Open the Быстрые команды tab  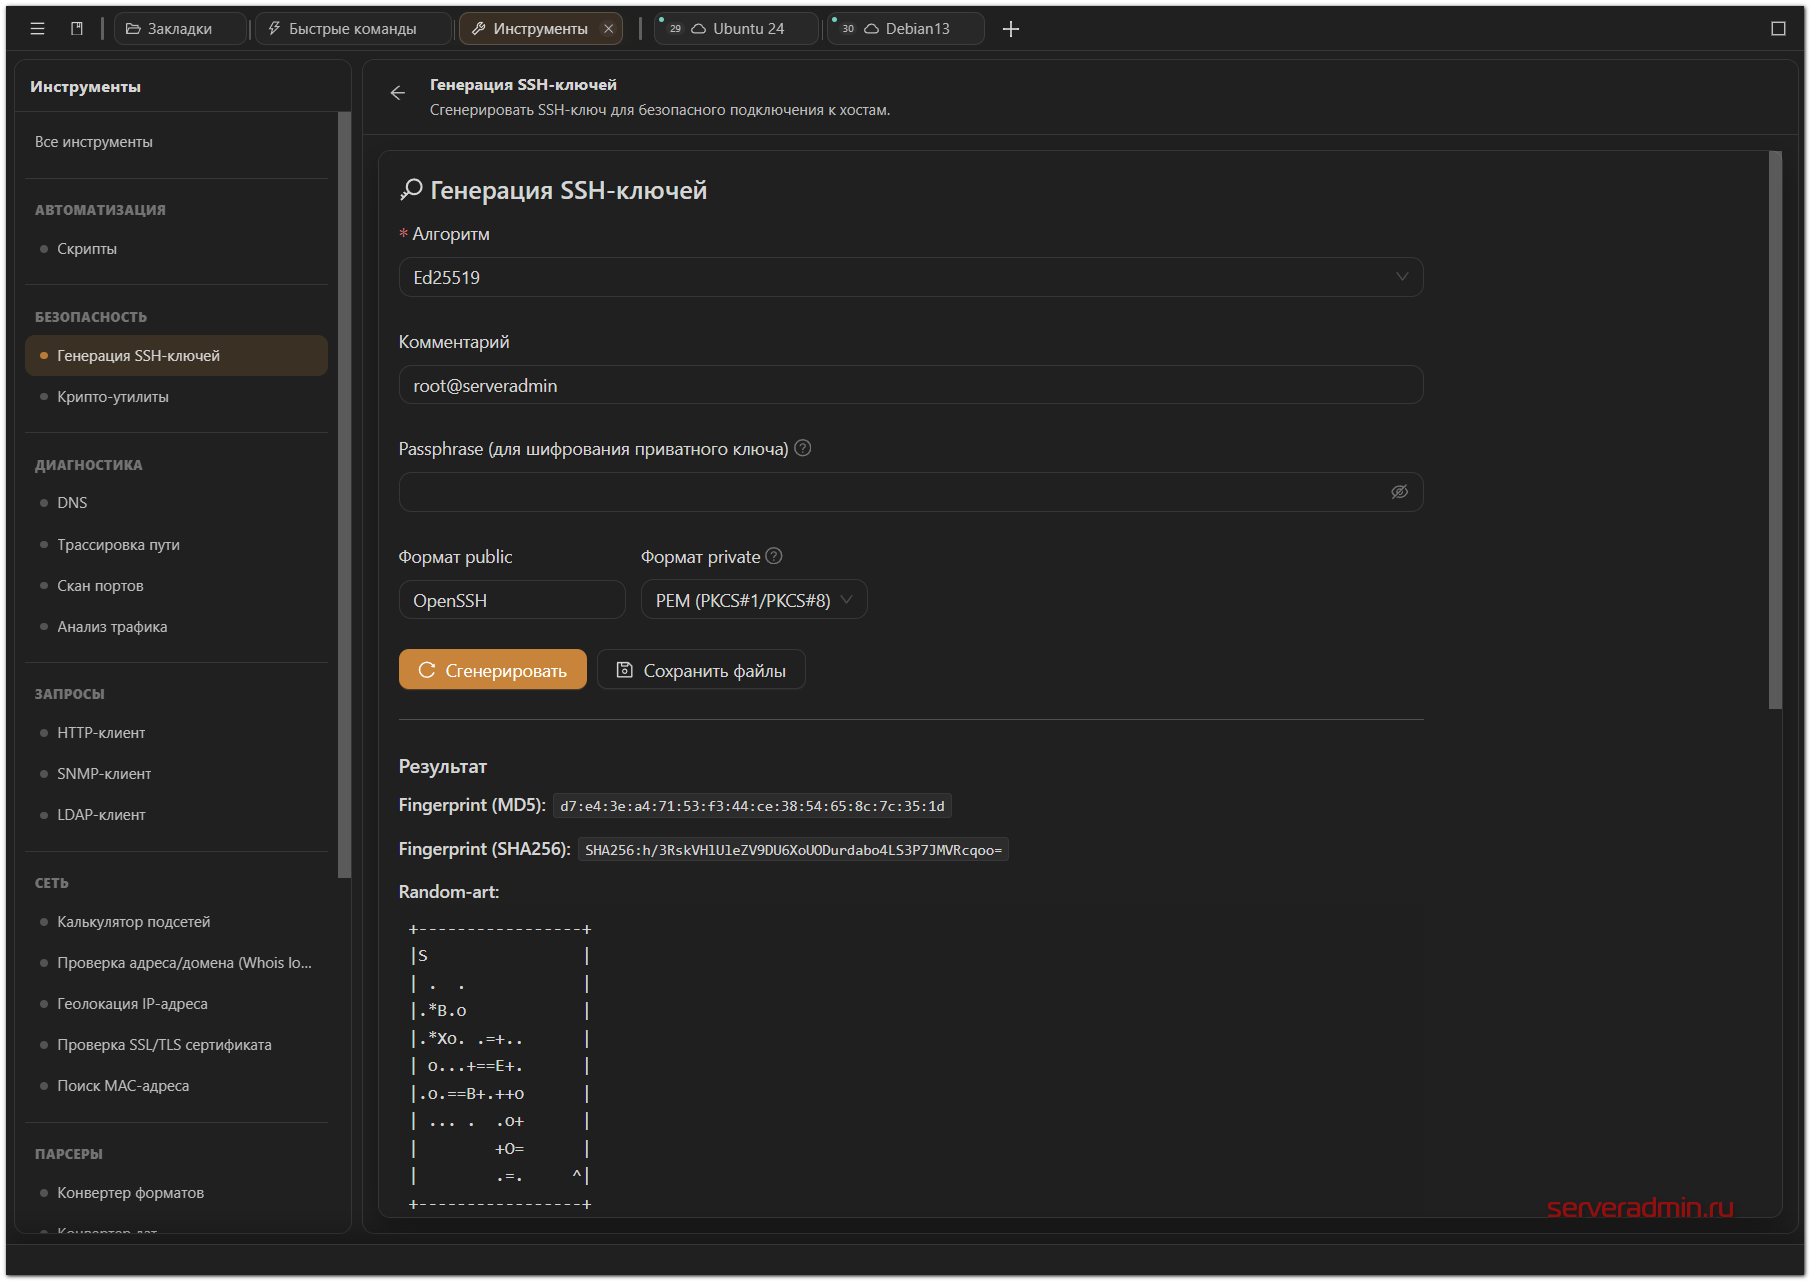point(353,29)
